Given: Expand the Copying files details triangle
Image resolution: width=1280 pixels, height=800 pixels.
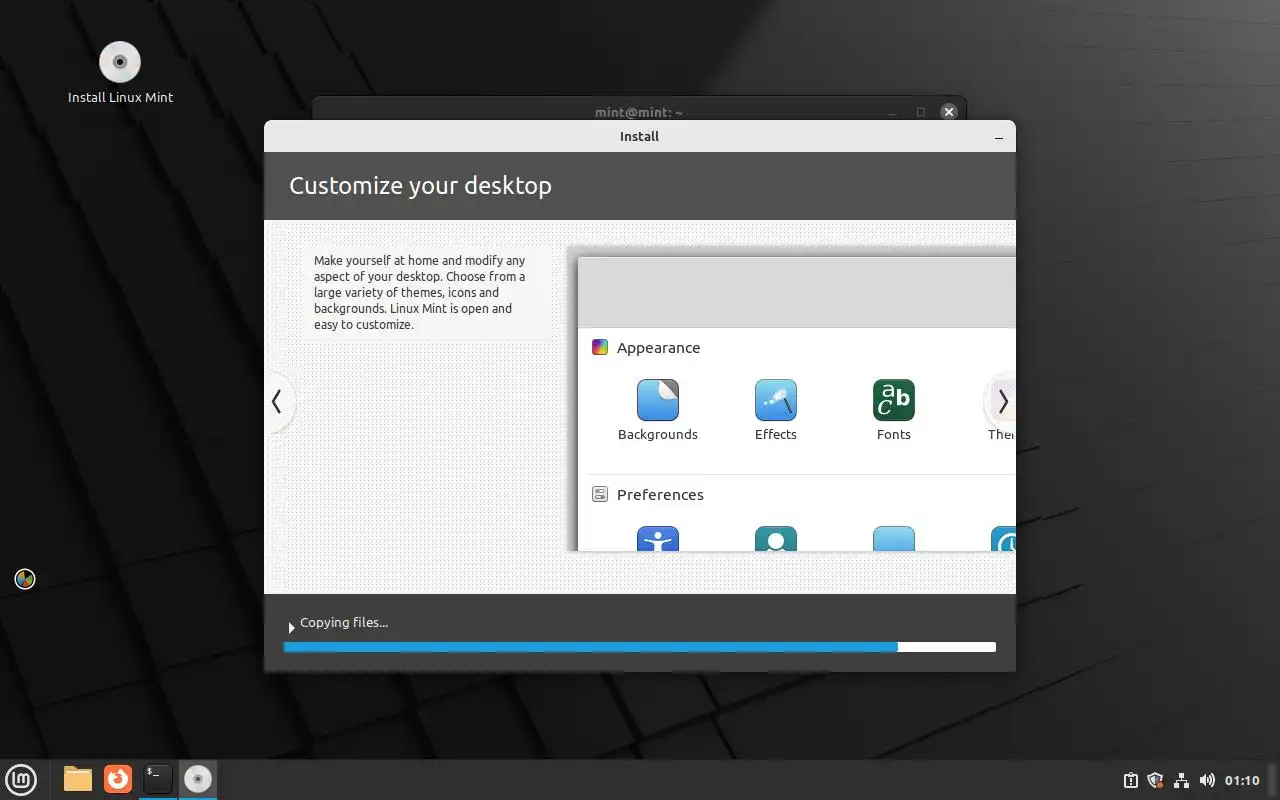Looking at the screenshot, I should point(291,627).
